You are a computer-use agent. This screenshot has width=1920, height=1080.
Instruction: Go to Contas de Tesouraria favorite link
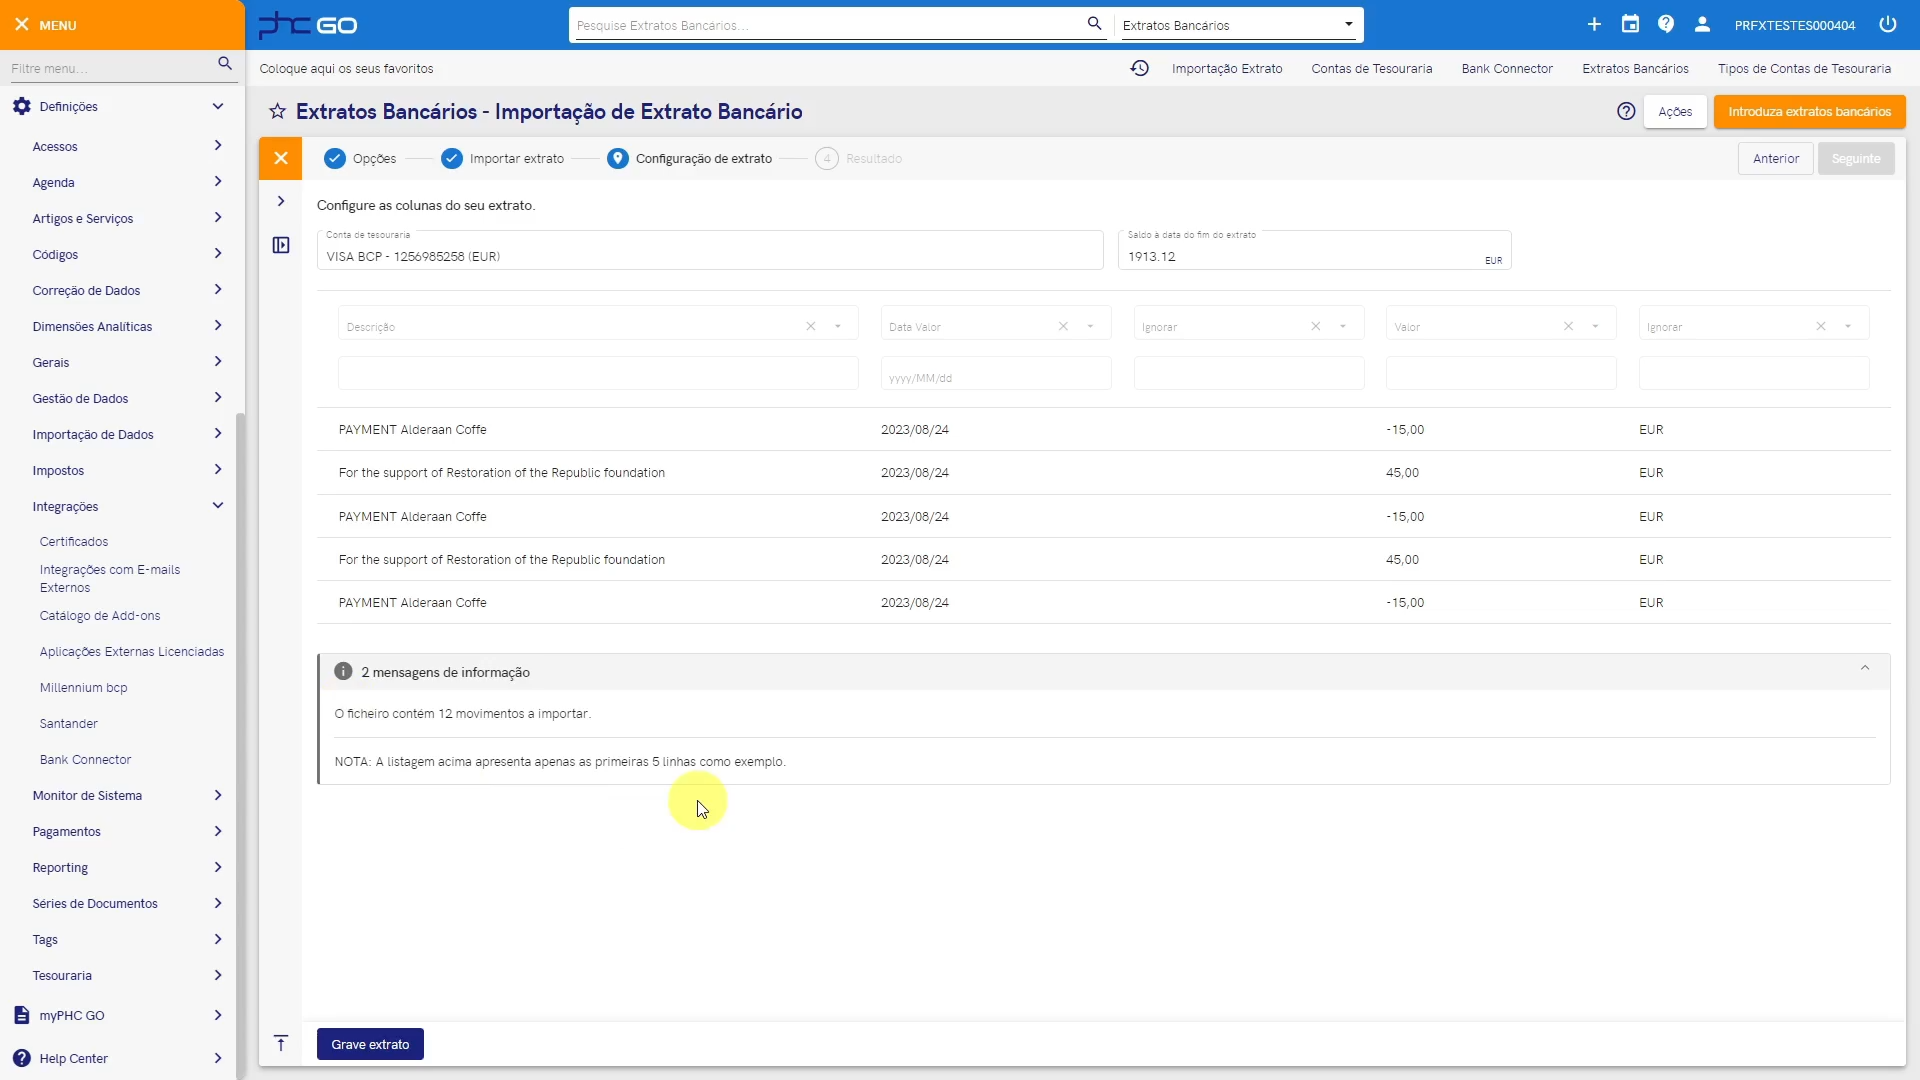point(1371,68)
